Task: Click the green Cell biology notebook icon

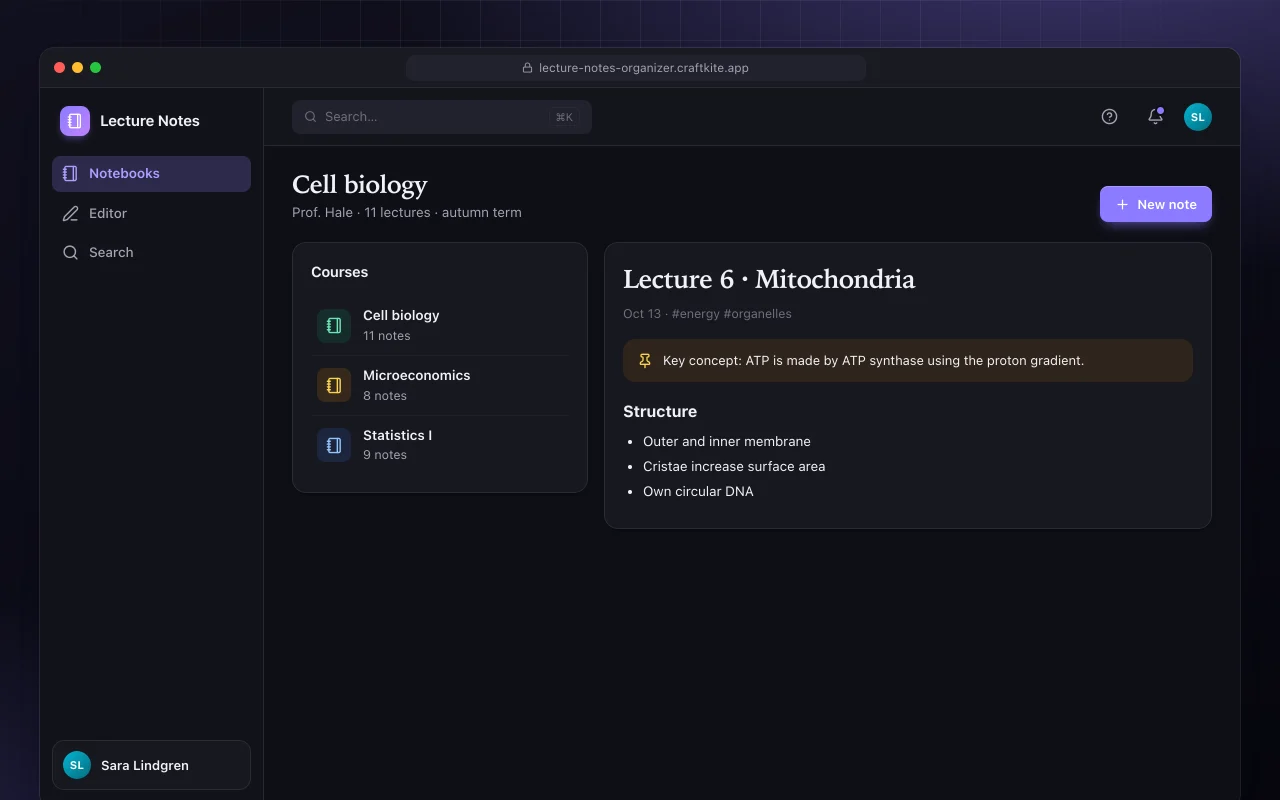Action: (x=334, y=325)
